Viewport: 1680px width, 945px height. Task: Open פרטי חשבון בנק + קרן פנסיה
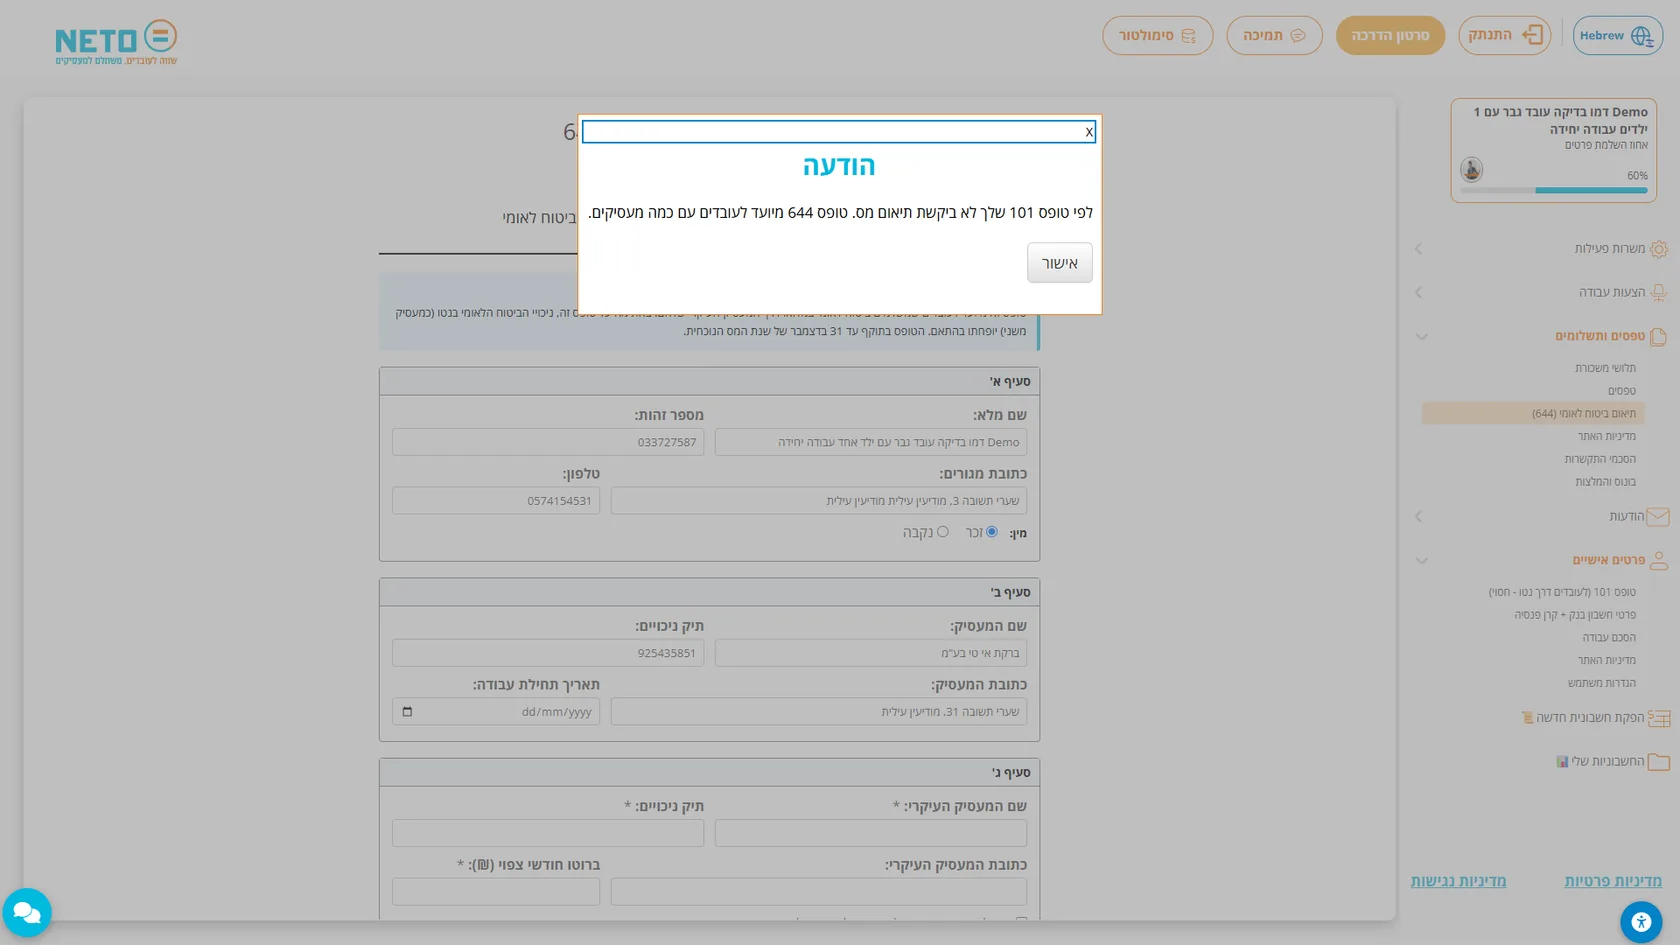tap(1575, 615)
